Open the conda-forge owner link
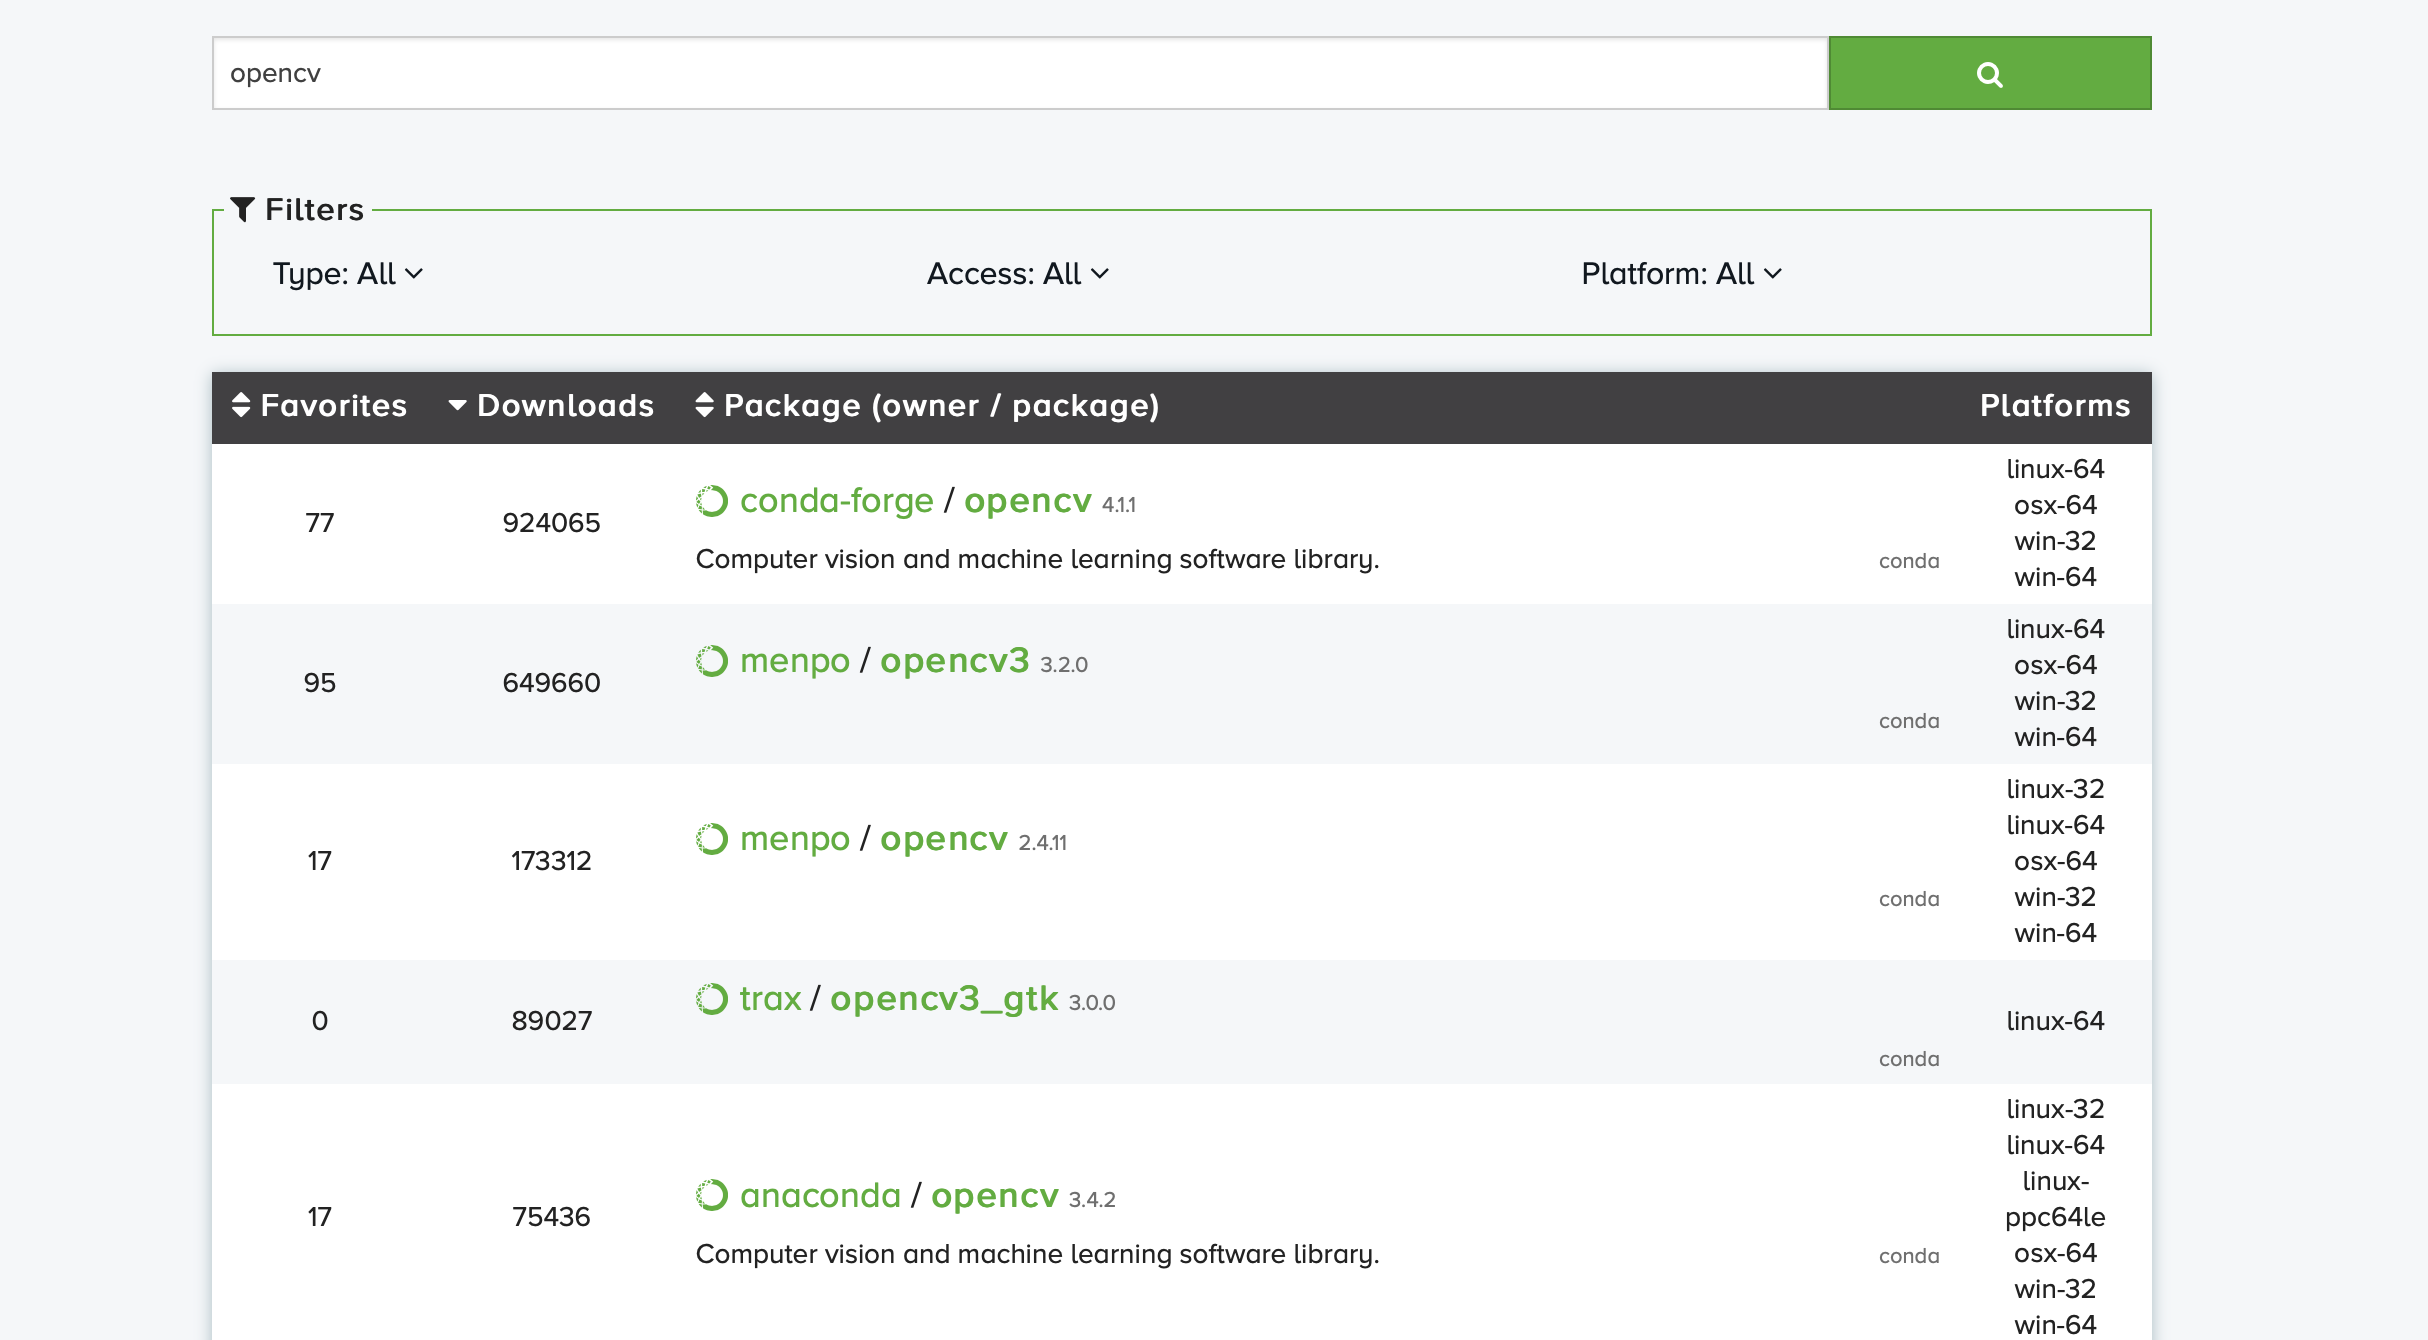The width and height of the screenshot is (2428, 1340). pyautogui.click(x=836, y=500)
